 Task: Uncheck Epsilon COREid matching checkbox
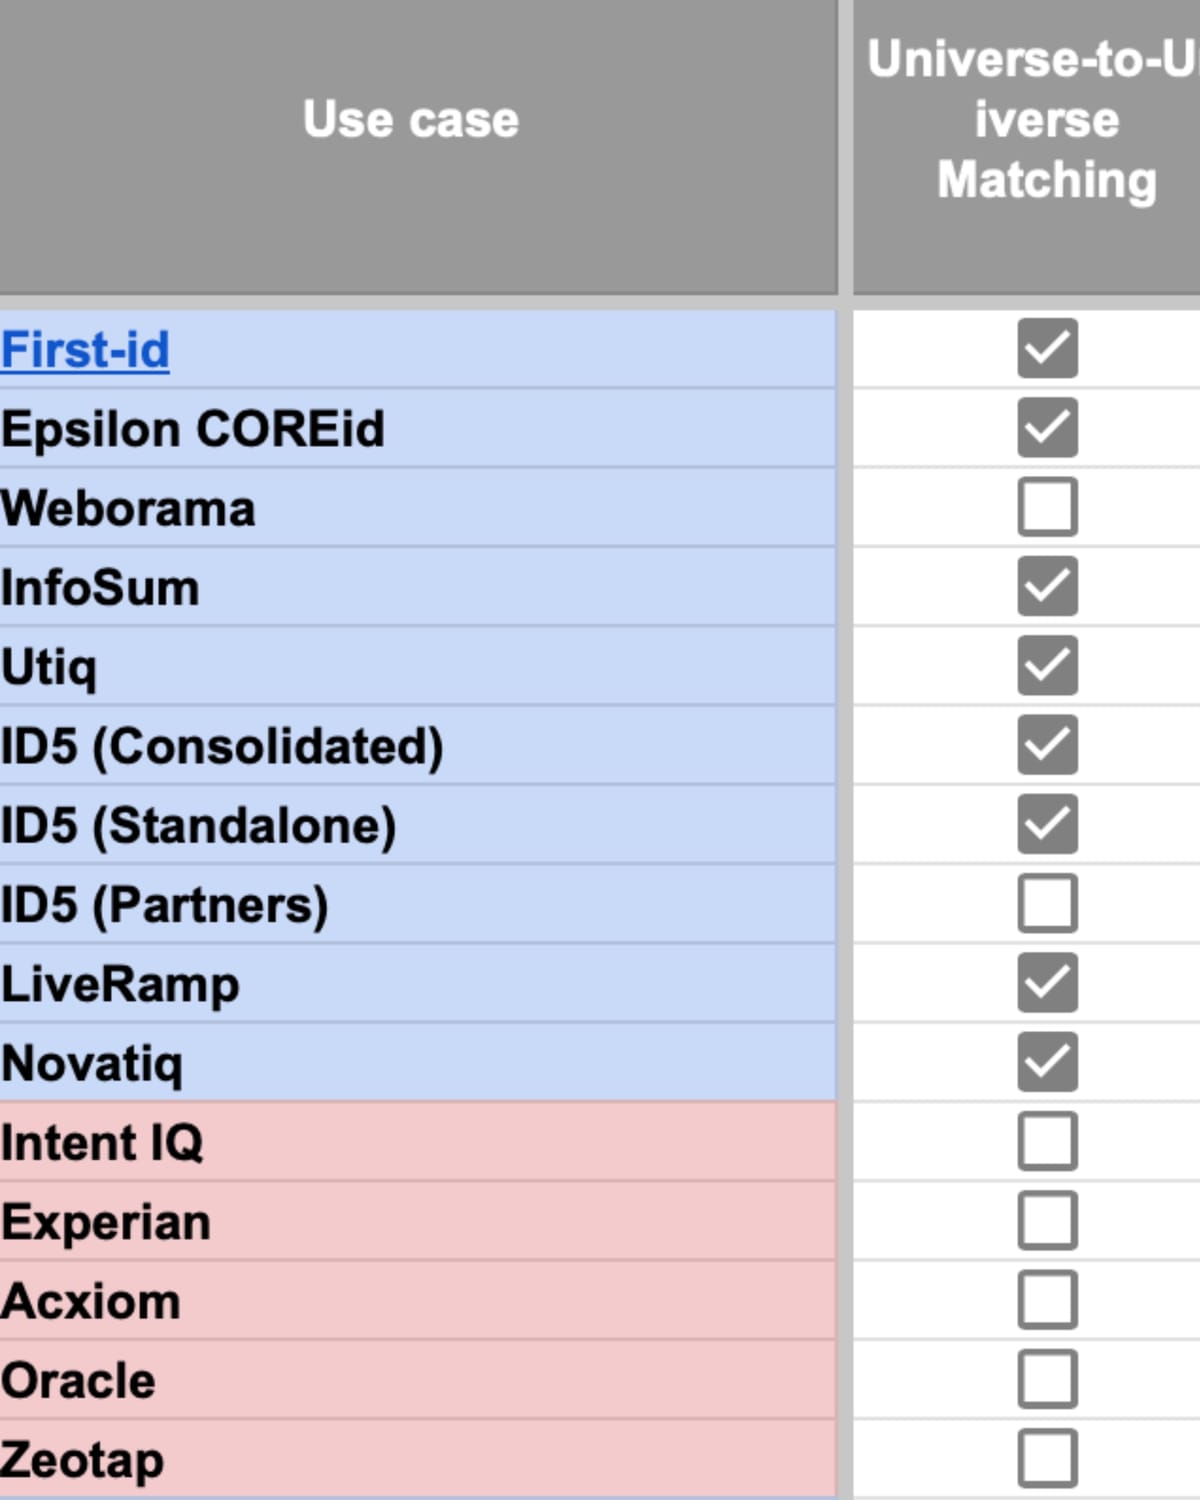pos(1047,427)
